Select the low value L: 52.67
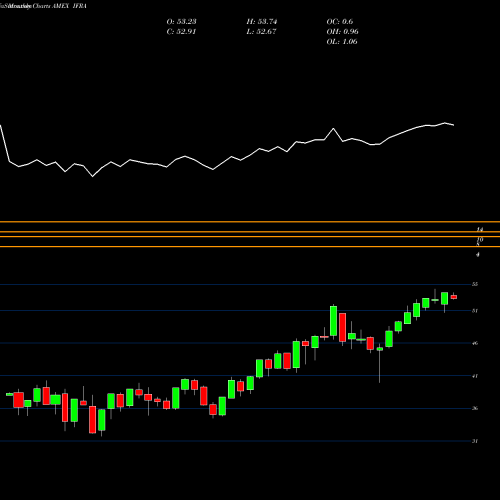 (x=262, y=32)
